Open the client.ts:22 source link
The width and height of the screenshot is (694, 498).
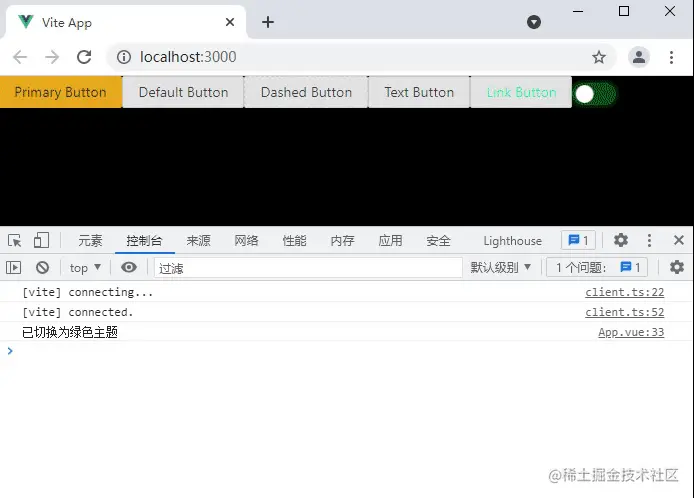click(x=625, y=292)
